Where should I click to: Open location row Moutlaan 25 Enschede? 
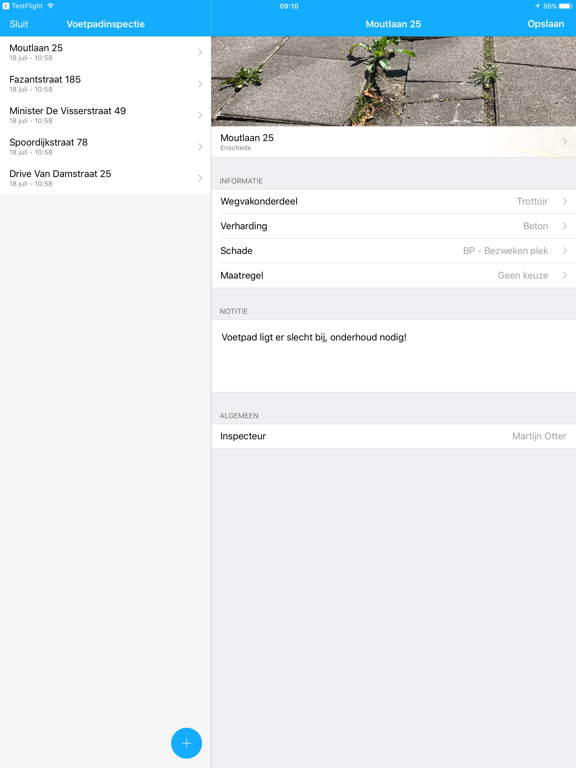[394, 142]
